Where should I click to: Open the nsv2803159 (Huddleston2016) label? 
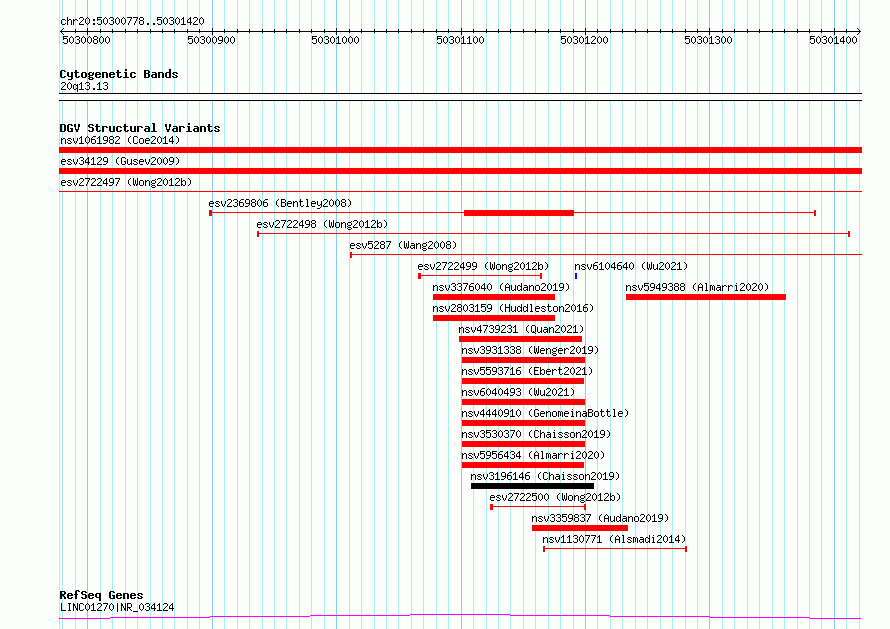pos(513,308)
